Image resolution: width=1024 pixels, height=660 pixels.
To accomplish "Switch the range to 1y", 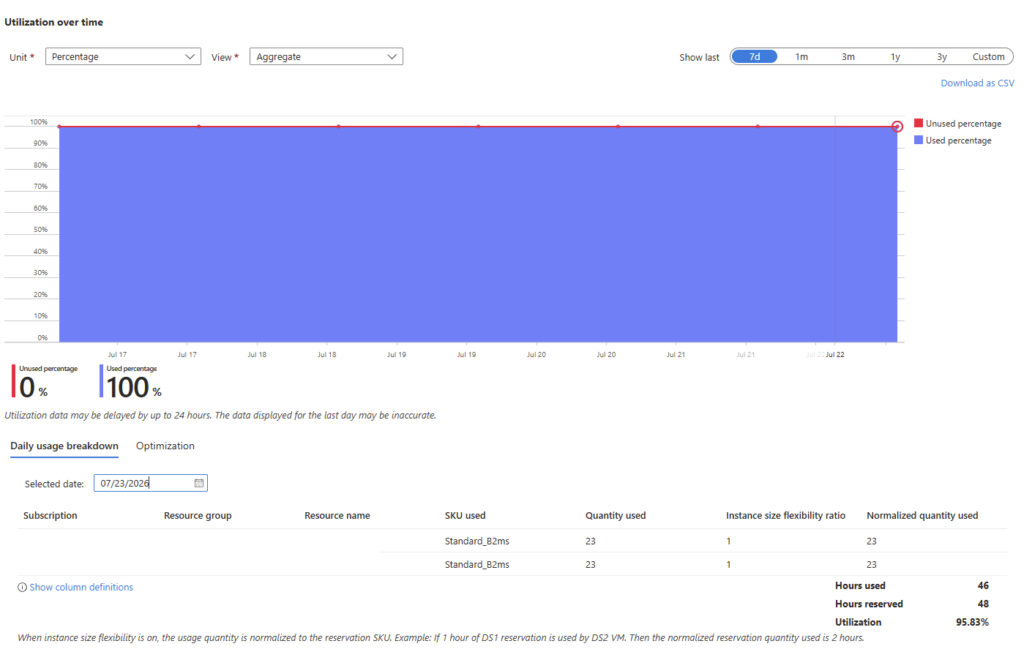I will coord(895,57).
